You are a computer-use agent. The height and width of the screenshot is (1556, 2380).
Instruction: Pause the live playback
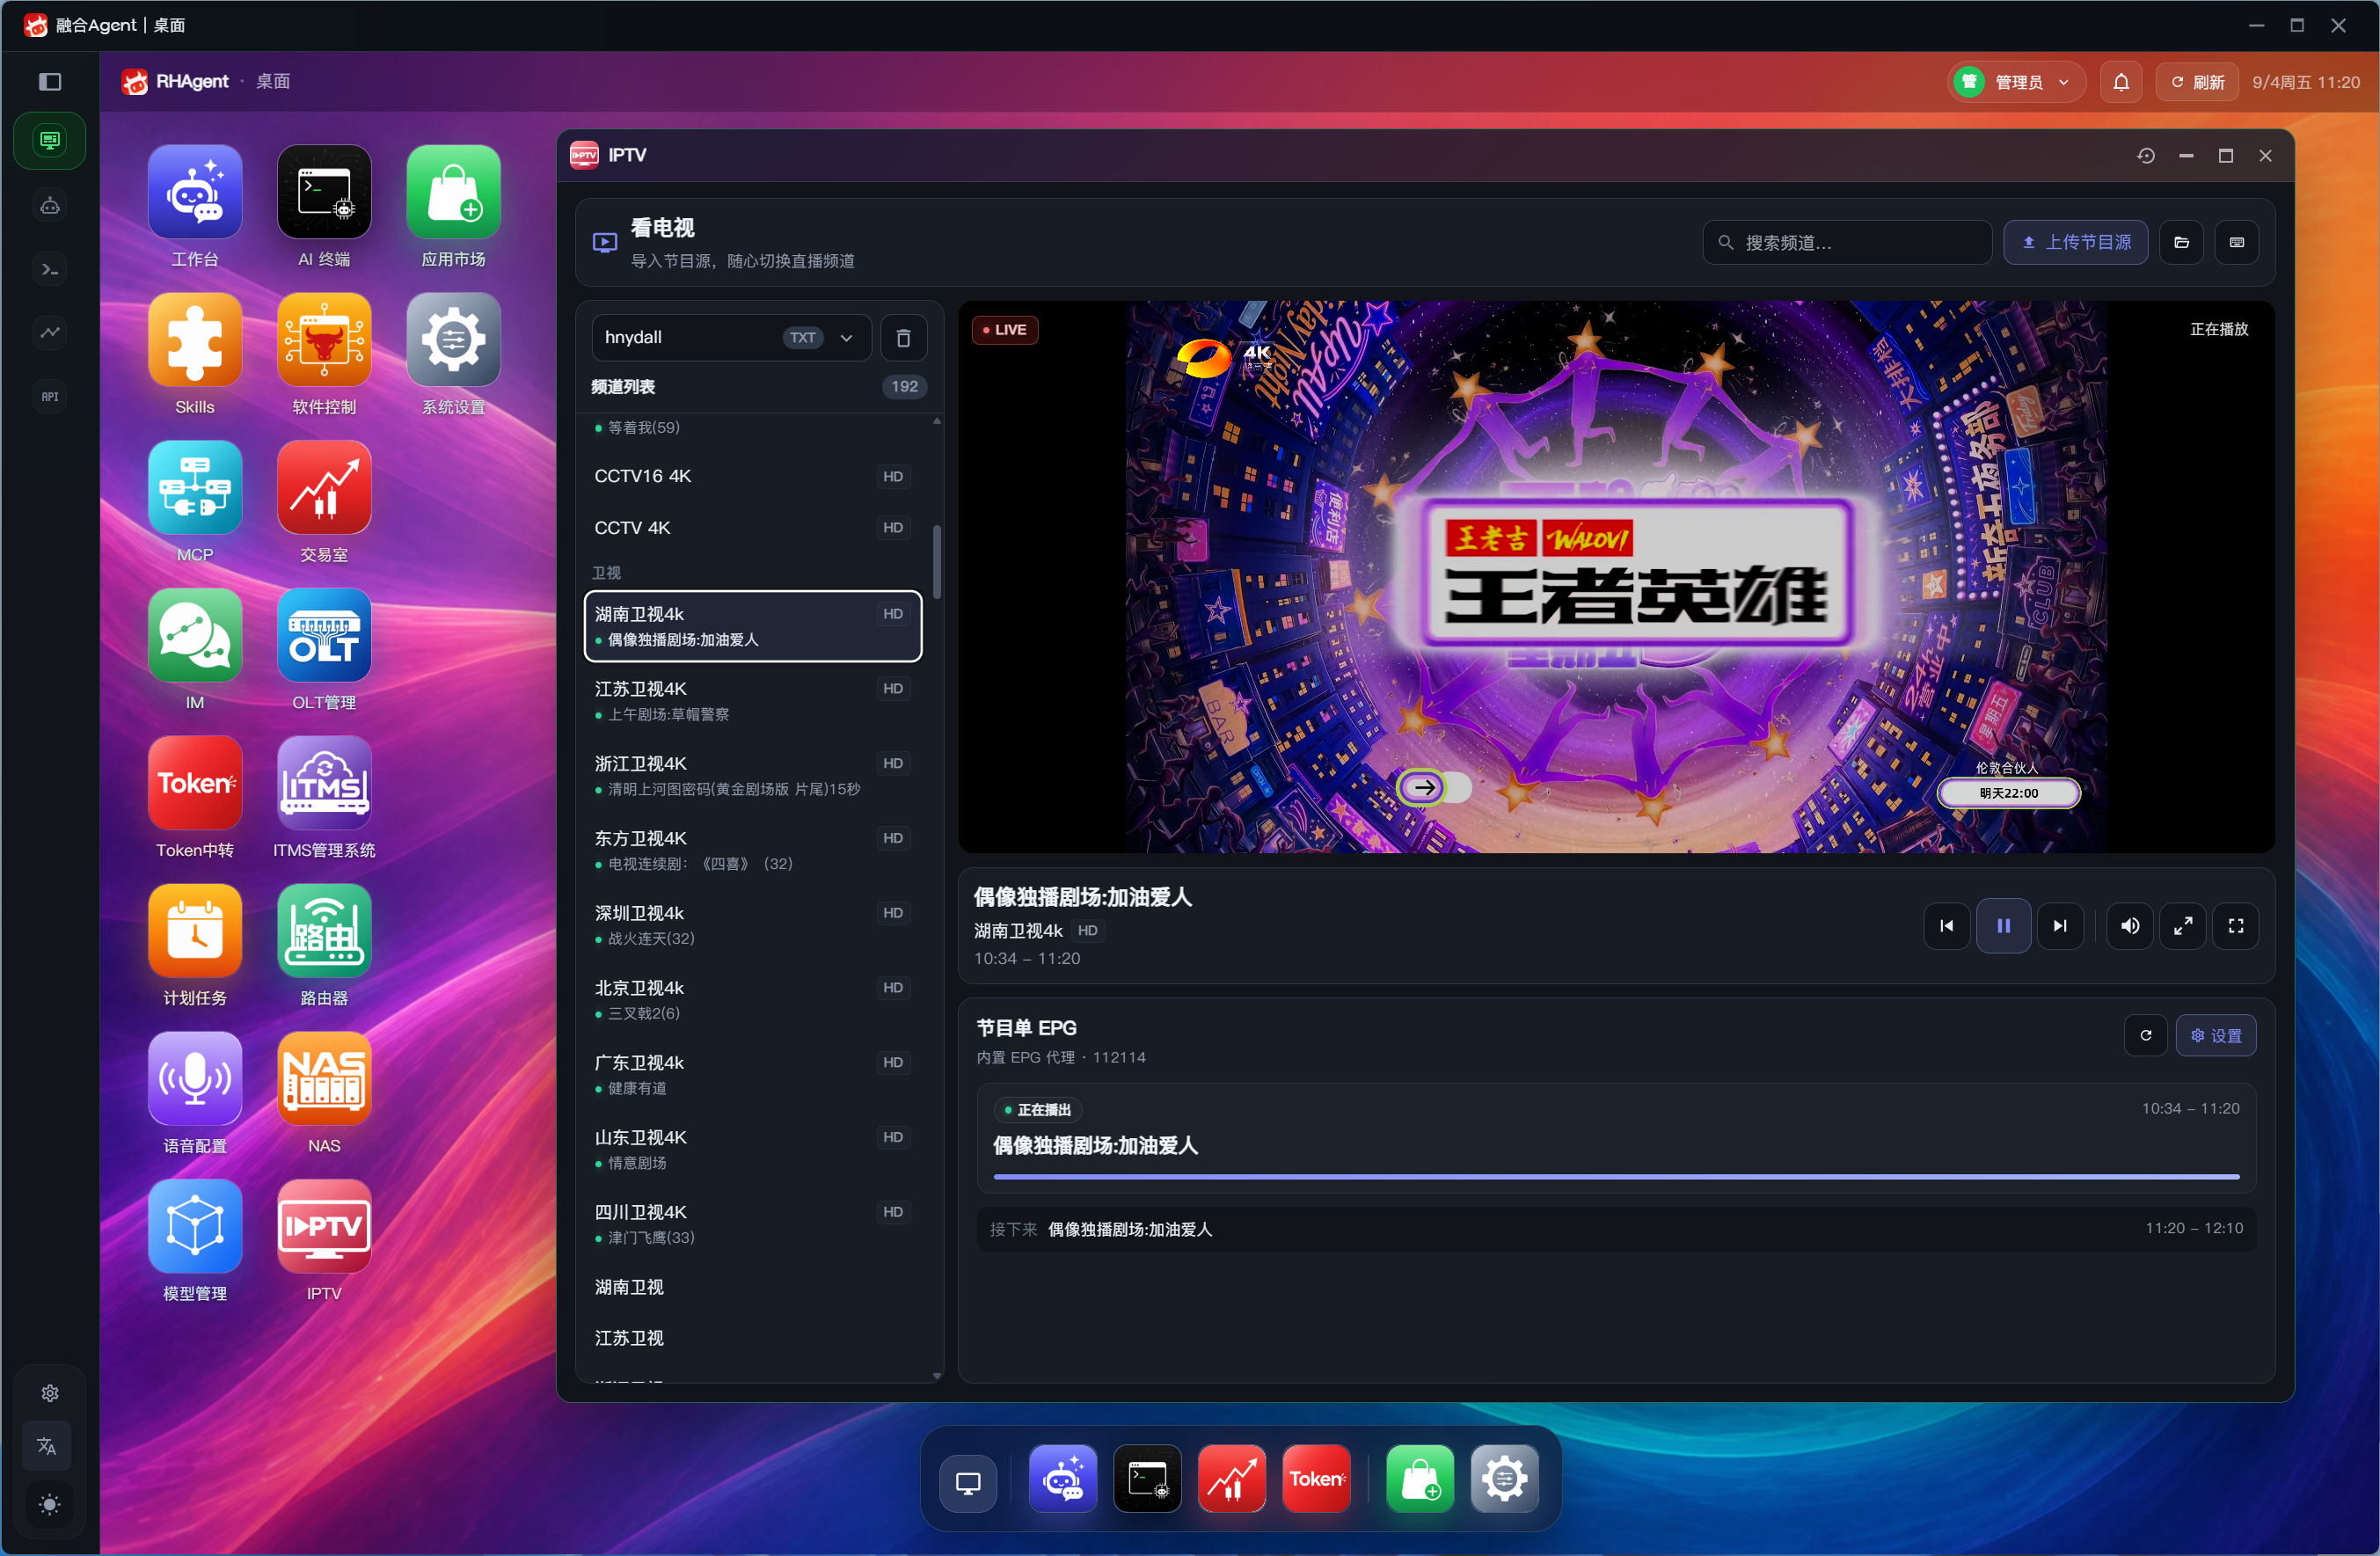(2003, 926)
